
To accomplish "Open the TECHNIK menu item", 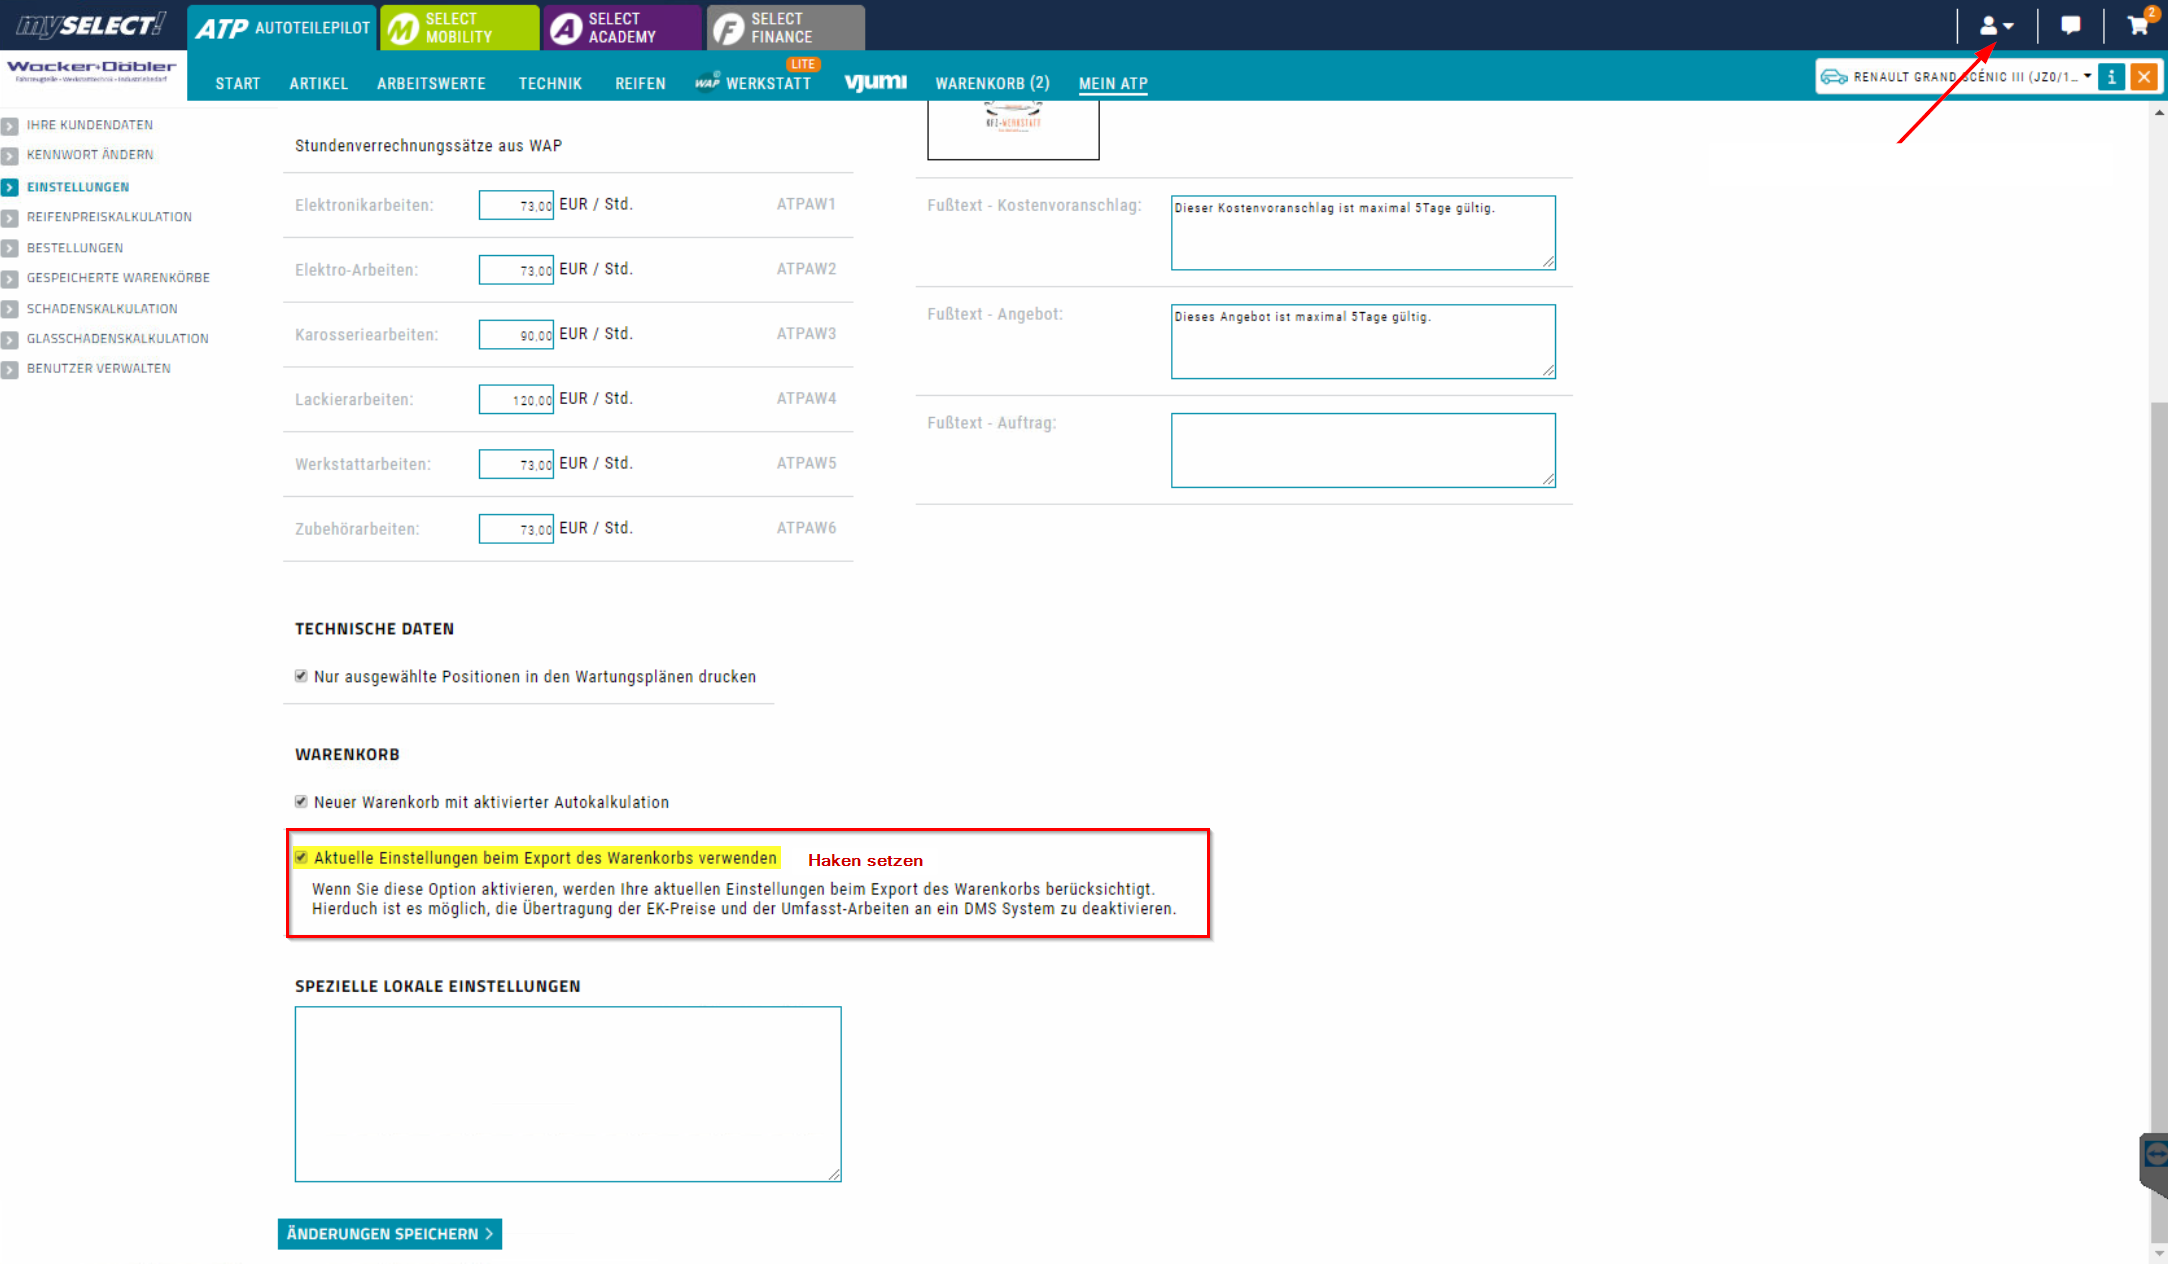I will click(x=550, y=84).
